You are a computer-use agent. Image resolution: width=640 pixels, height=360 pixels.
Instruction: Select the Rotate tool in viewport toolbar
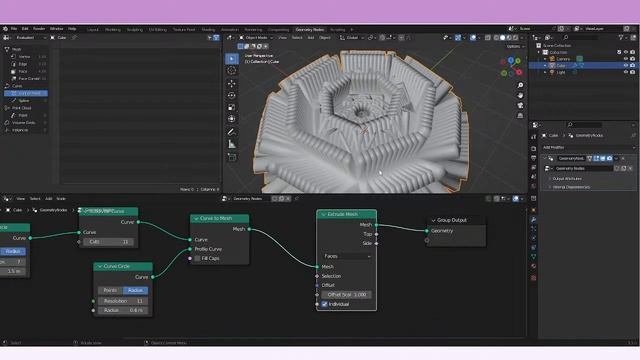pyautogui.click(x=232, y=96)
